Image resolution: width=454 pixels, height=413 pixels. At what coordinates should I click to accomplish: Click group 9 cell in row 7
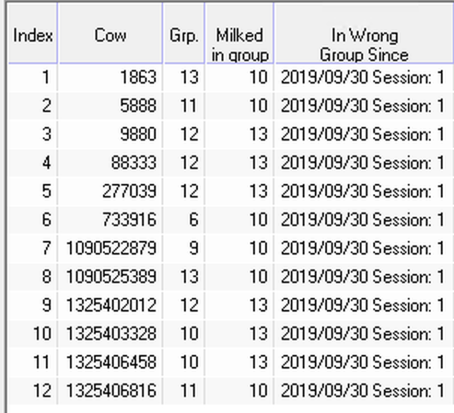184,248
